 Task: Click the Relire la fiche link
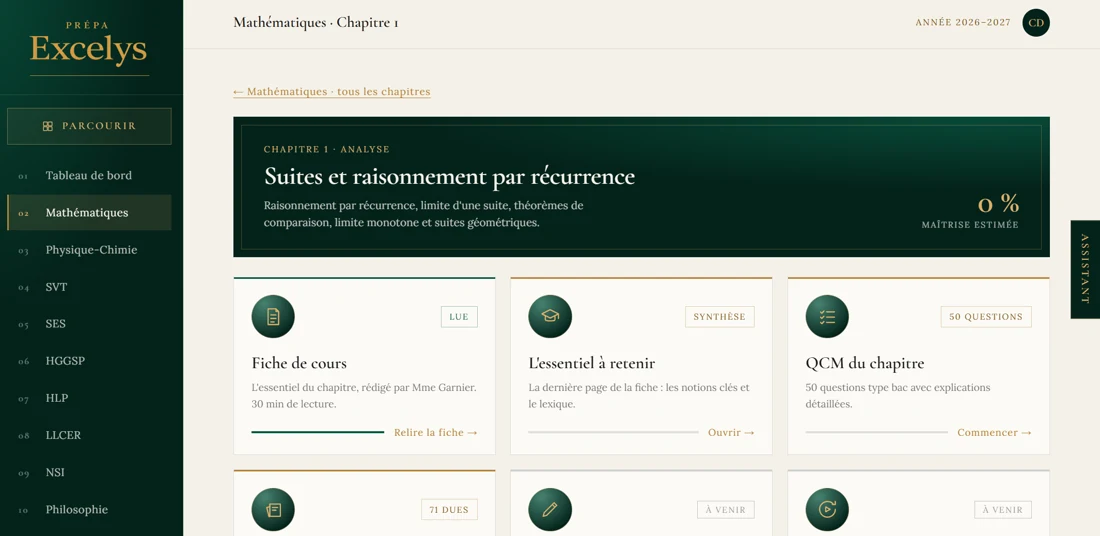(436, 432)
